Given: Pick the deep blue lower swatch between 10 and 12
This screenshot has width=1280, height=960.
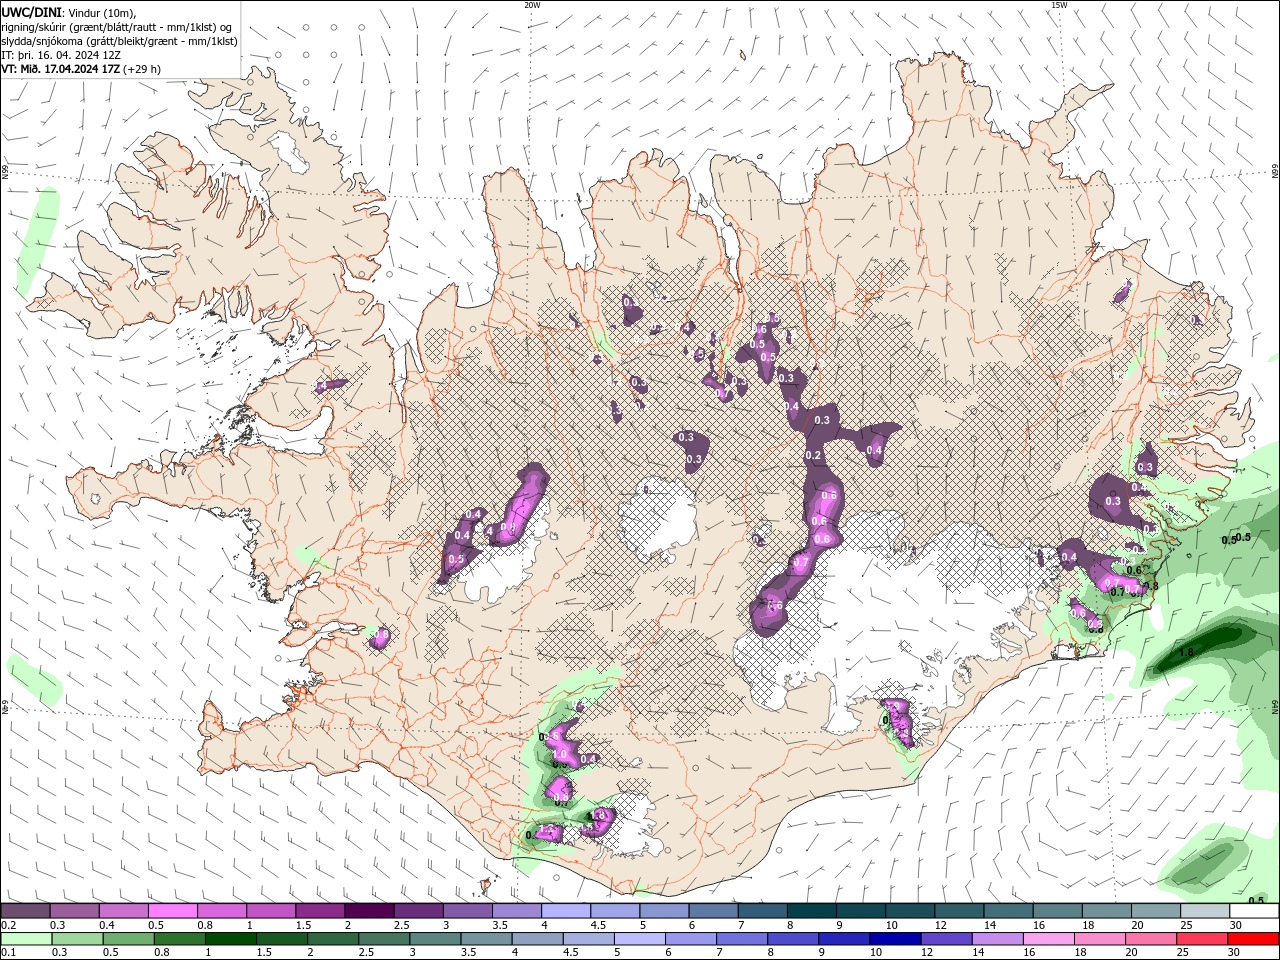Looking at the screenshot, I should 896,939.
